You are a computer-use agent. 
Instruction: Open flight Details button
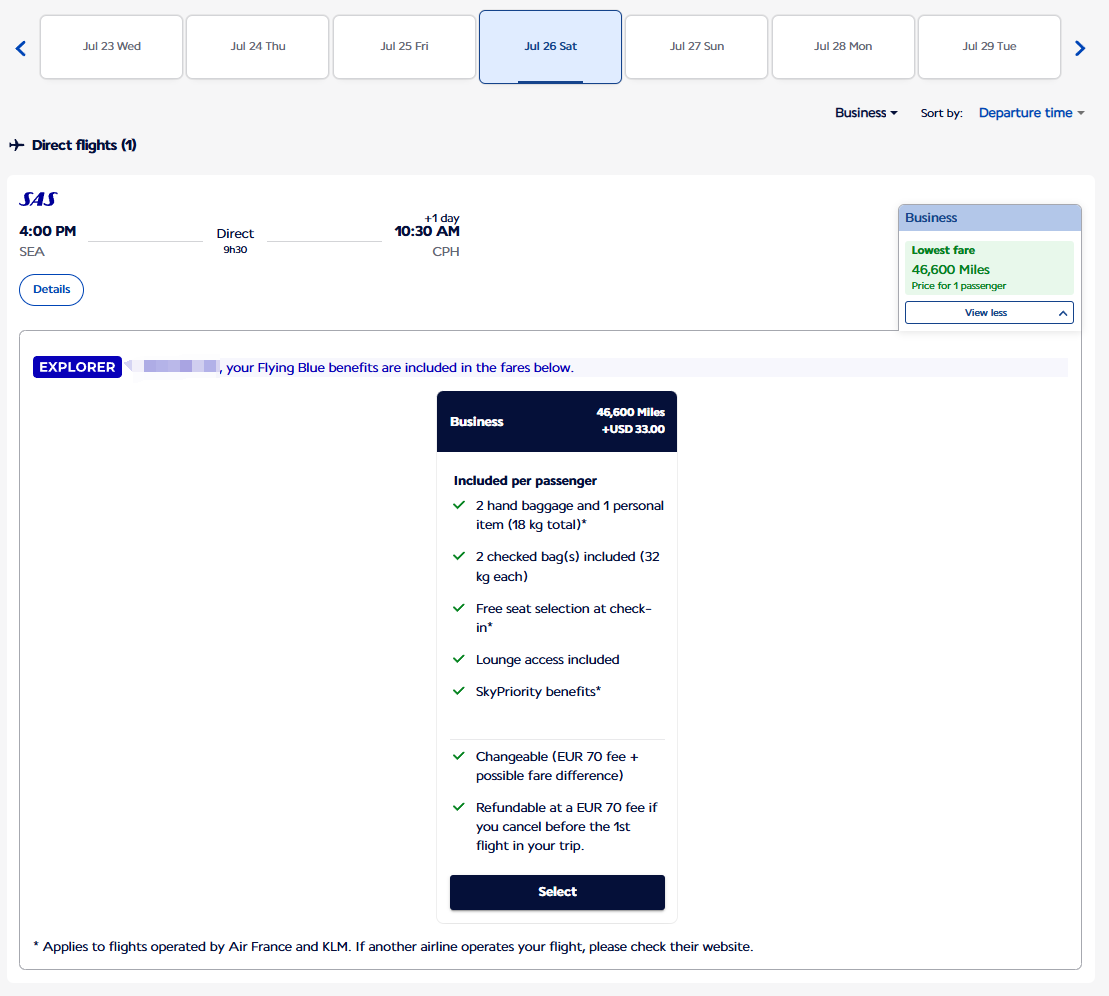(x=51, y=289)
